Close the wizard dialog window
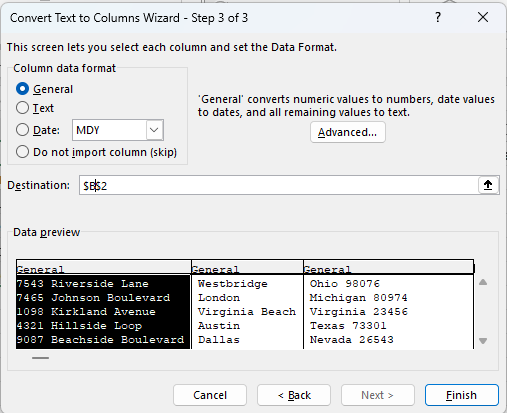Viewport: 507px width, 413px height. pyautogui.click(x=483, y=17)
